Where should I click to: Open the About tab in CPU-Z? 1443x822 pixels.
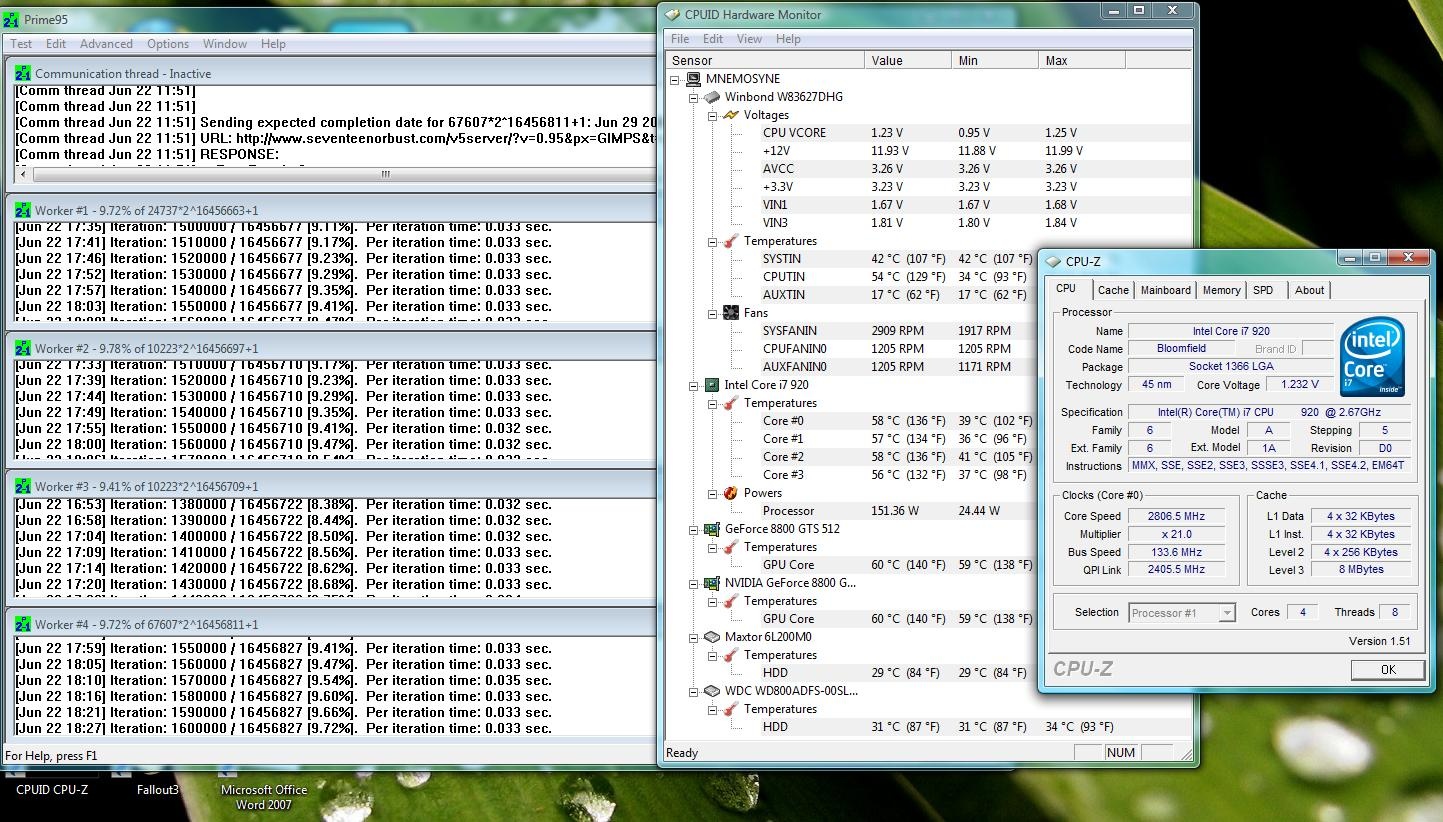(x=1309, y=290)
